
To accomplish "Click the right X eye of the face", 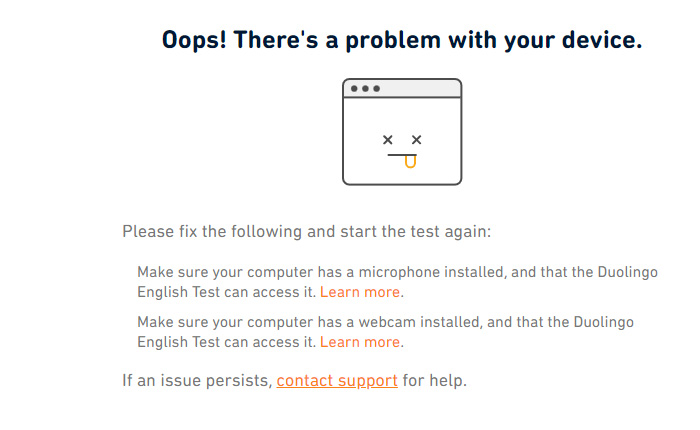I will click(x=417, y=140).
